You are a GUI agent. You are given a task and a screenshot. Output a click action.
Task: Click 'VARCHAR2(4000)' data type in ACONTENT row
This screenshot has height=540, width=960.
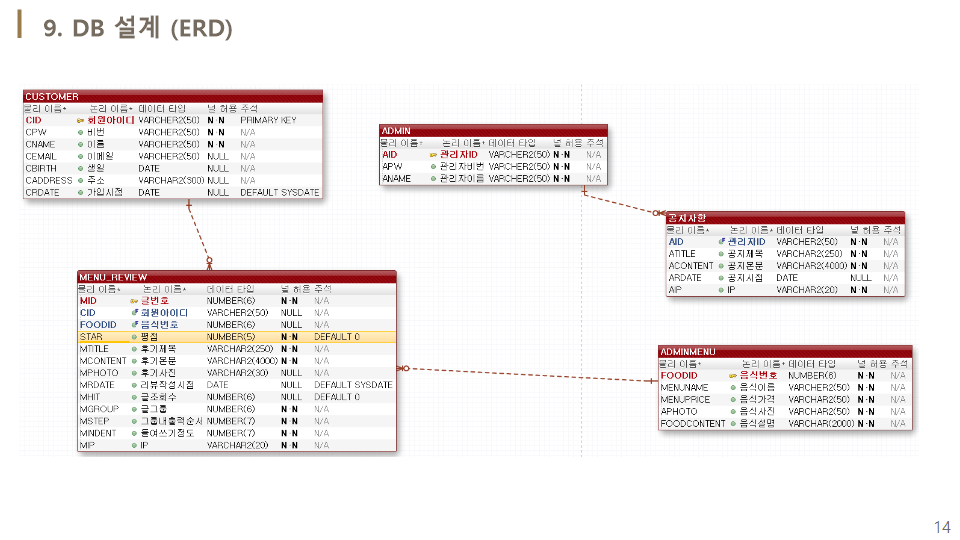[x=812, y=266]
